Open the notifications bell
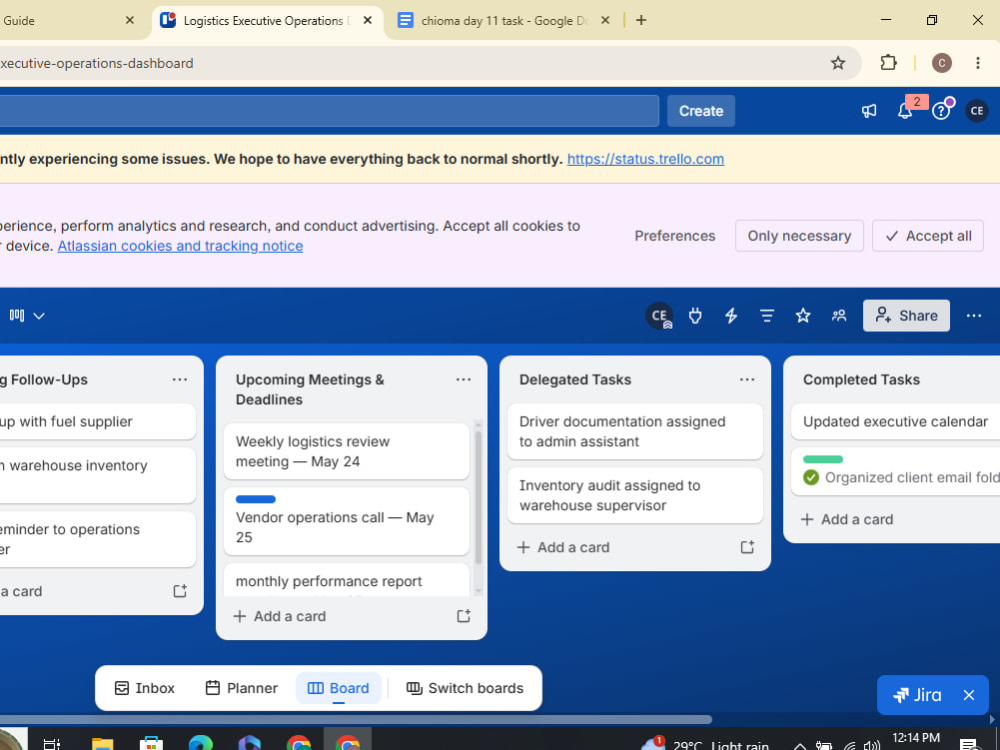Screen dimensions: 1000x750 (x=905, y=111)
